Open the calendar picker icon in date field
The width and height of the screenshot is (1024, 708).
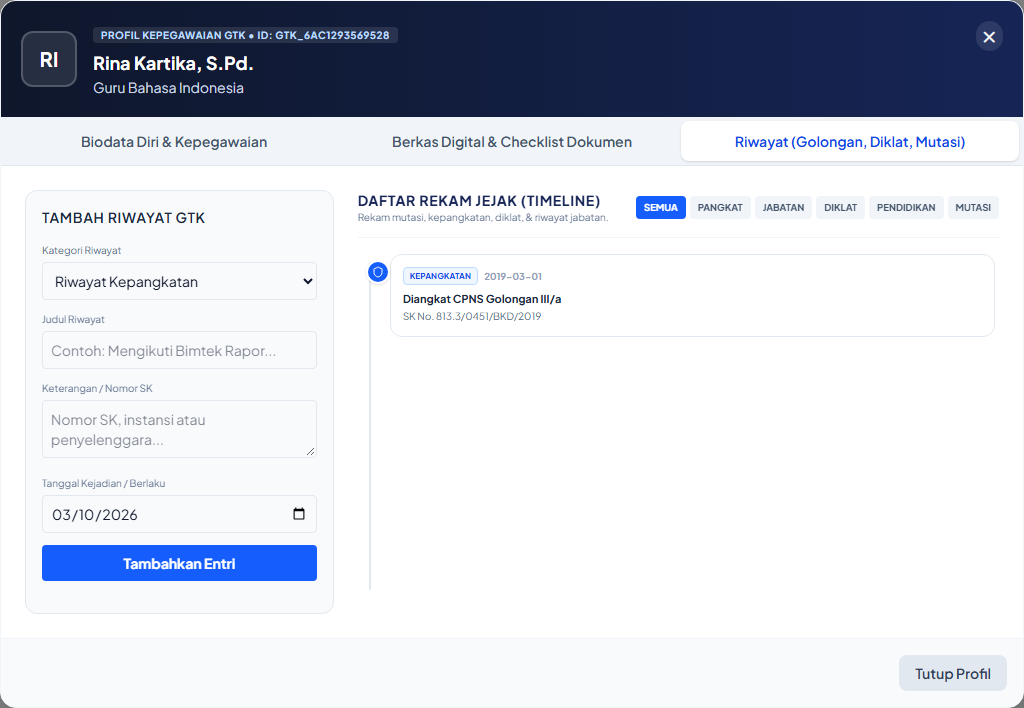pos(299,514)
